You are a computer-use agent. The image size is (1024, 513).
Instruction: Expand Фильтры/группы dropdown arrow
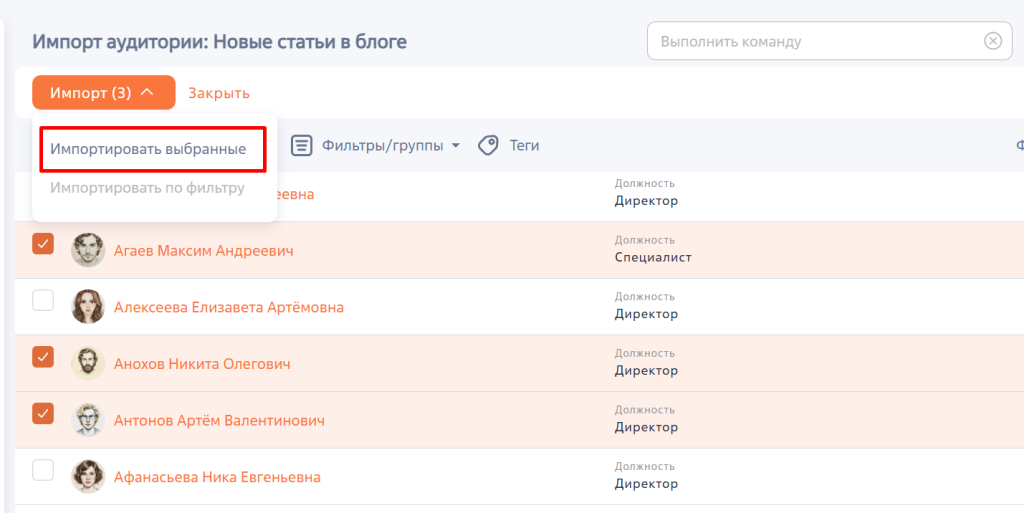(456, 146)
